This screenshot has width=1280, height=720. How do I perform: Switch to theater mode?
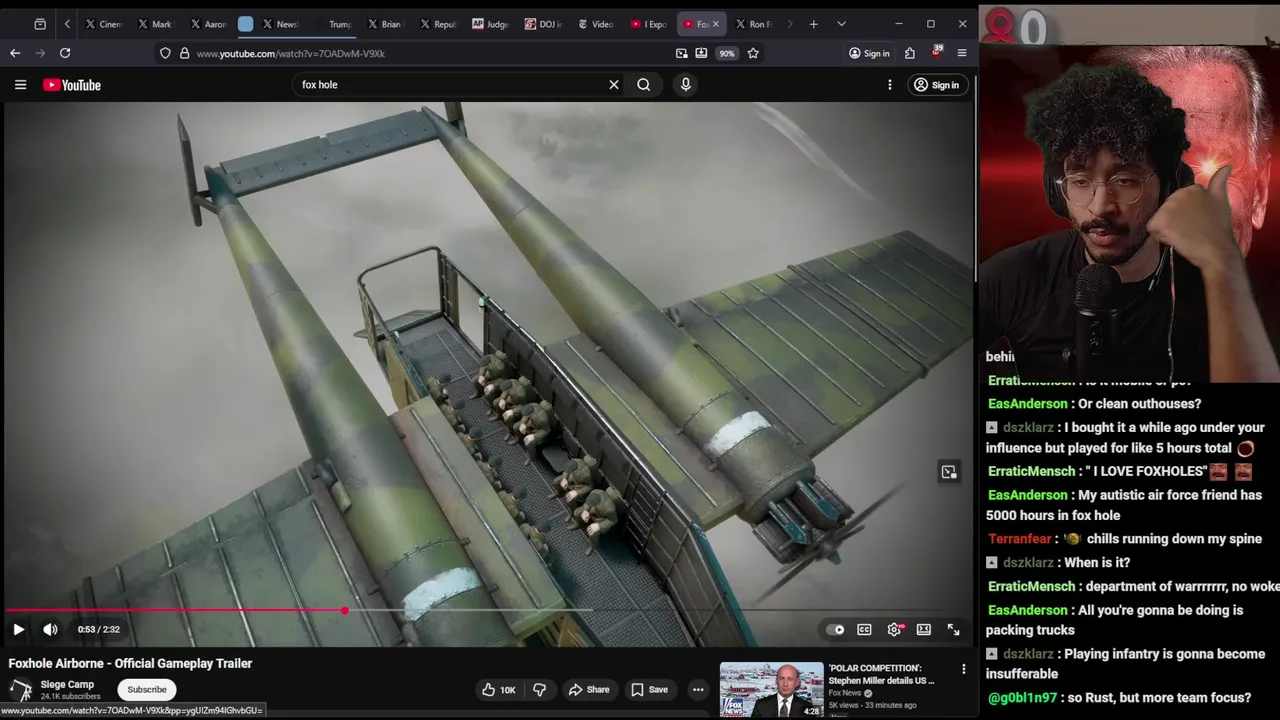[924, 629]
